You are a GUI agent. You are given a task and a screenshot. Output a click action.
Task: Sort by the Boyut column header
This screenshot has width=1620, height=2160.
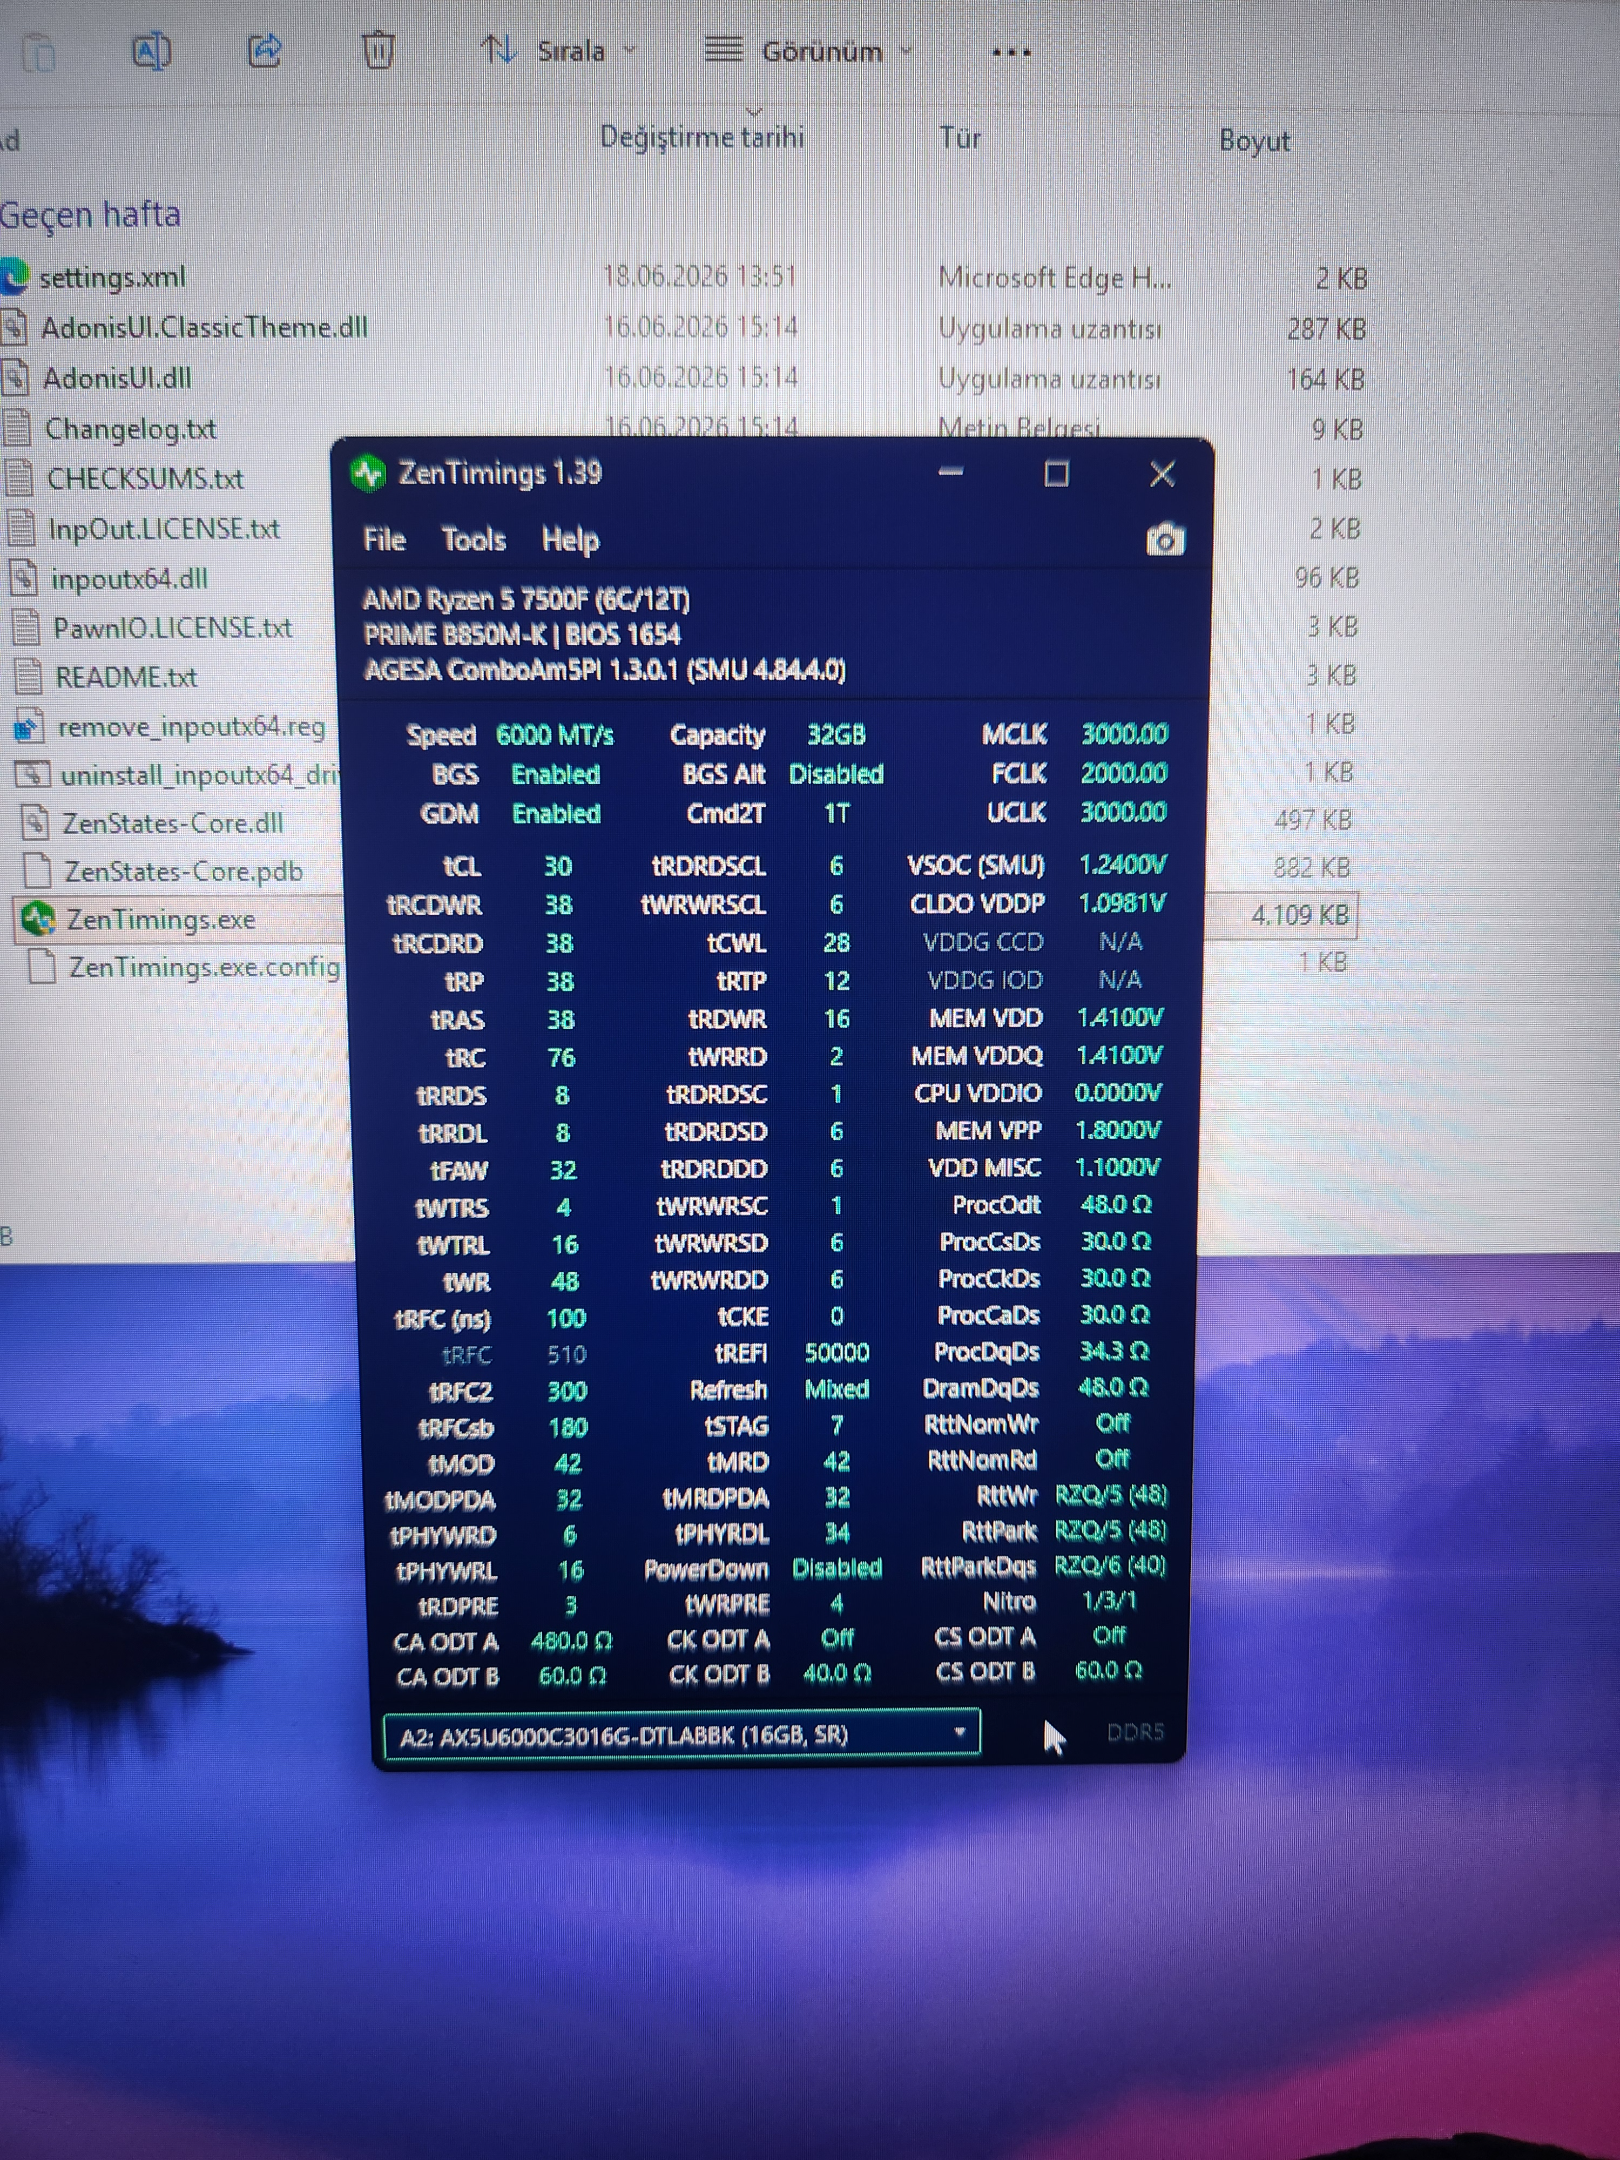click(1255, 141)
